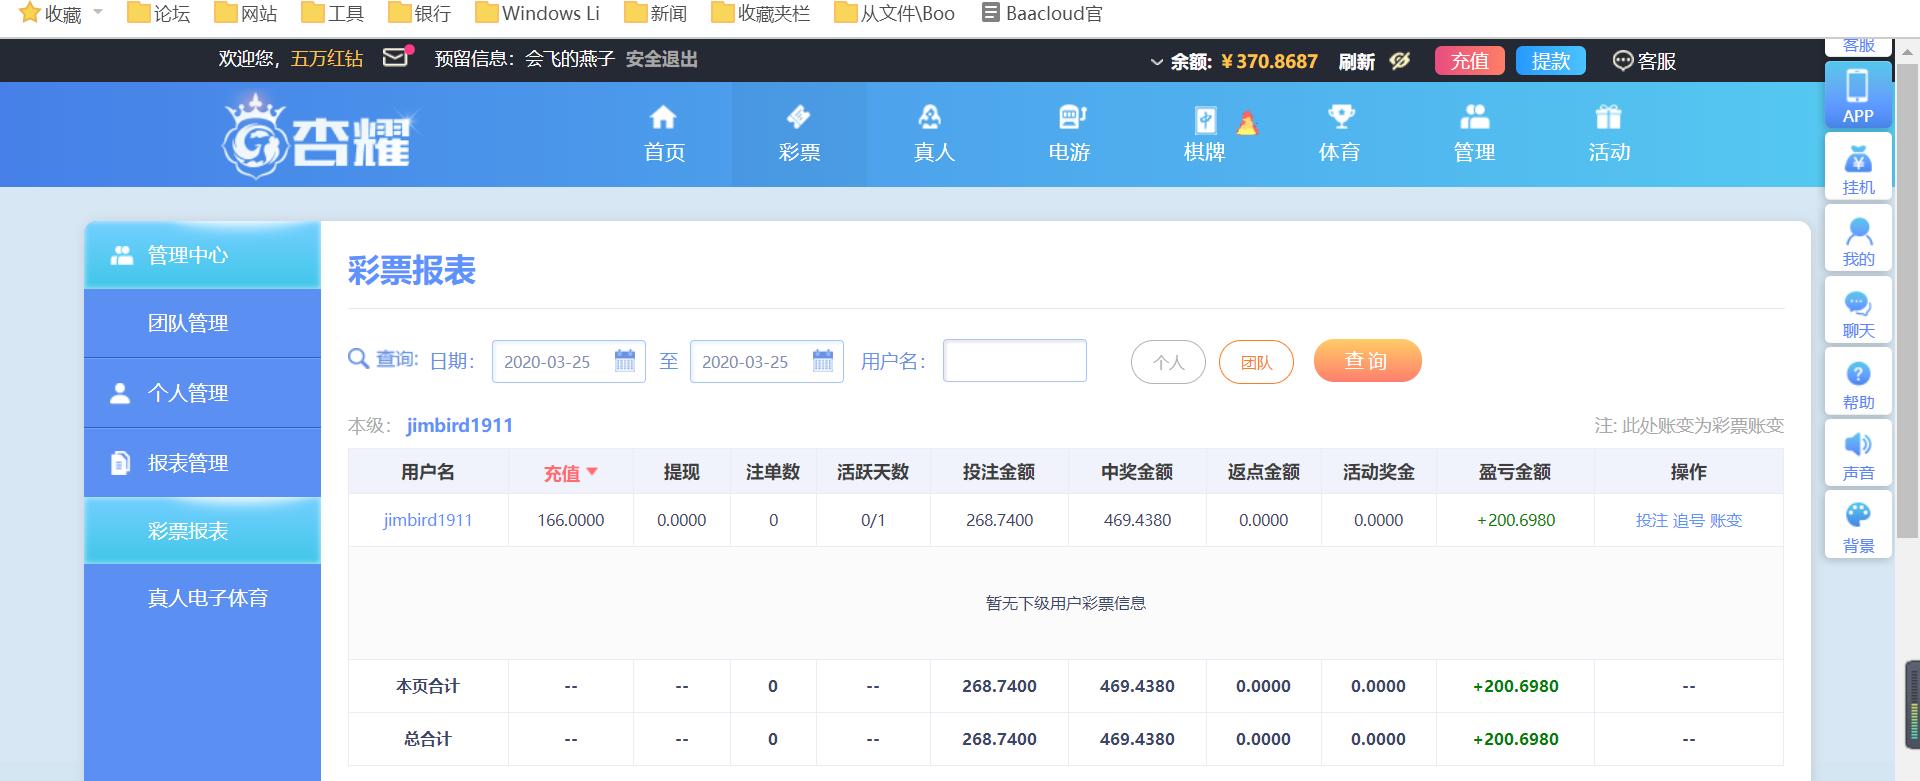Click the red 充值 recharge button
Viewport: 1920px width, 781px height.
(x=1469, y=61)
